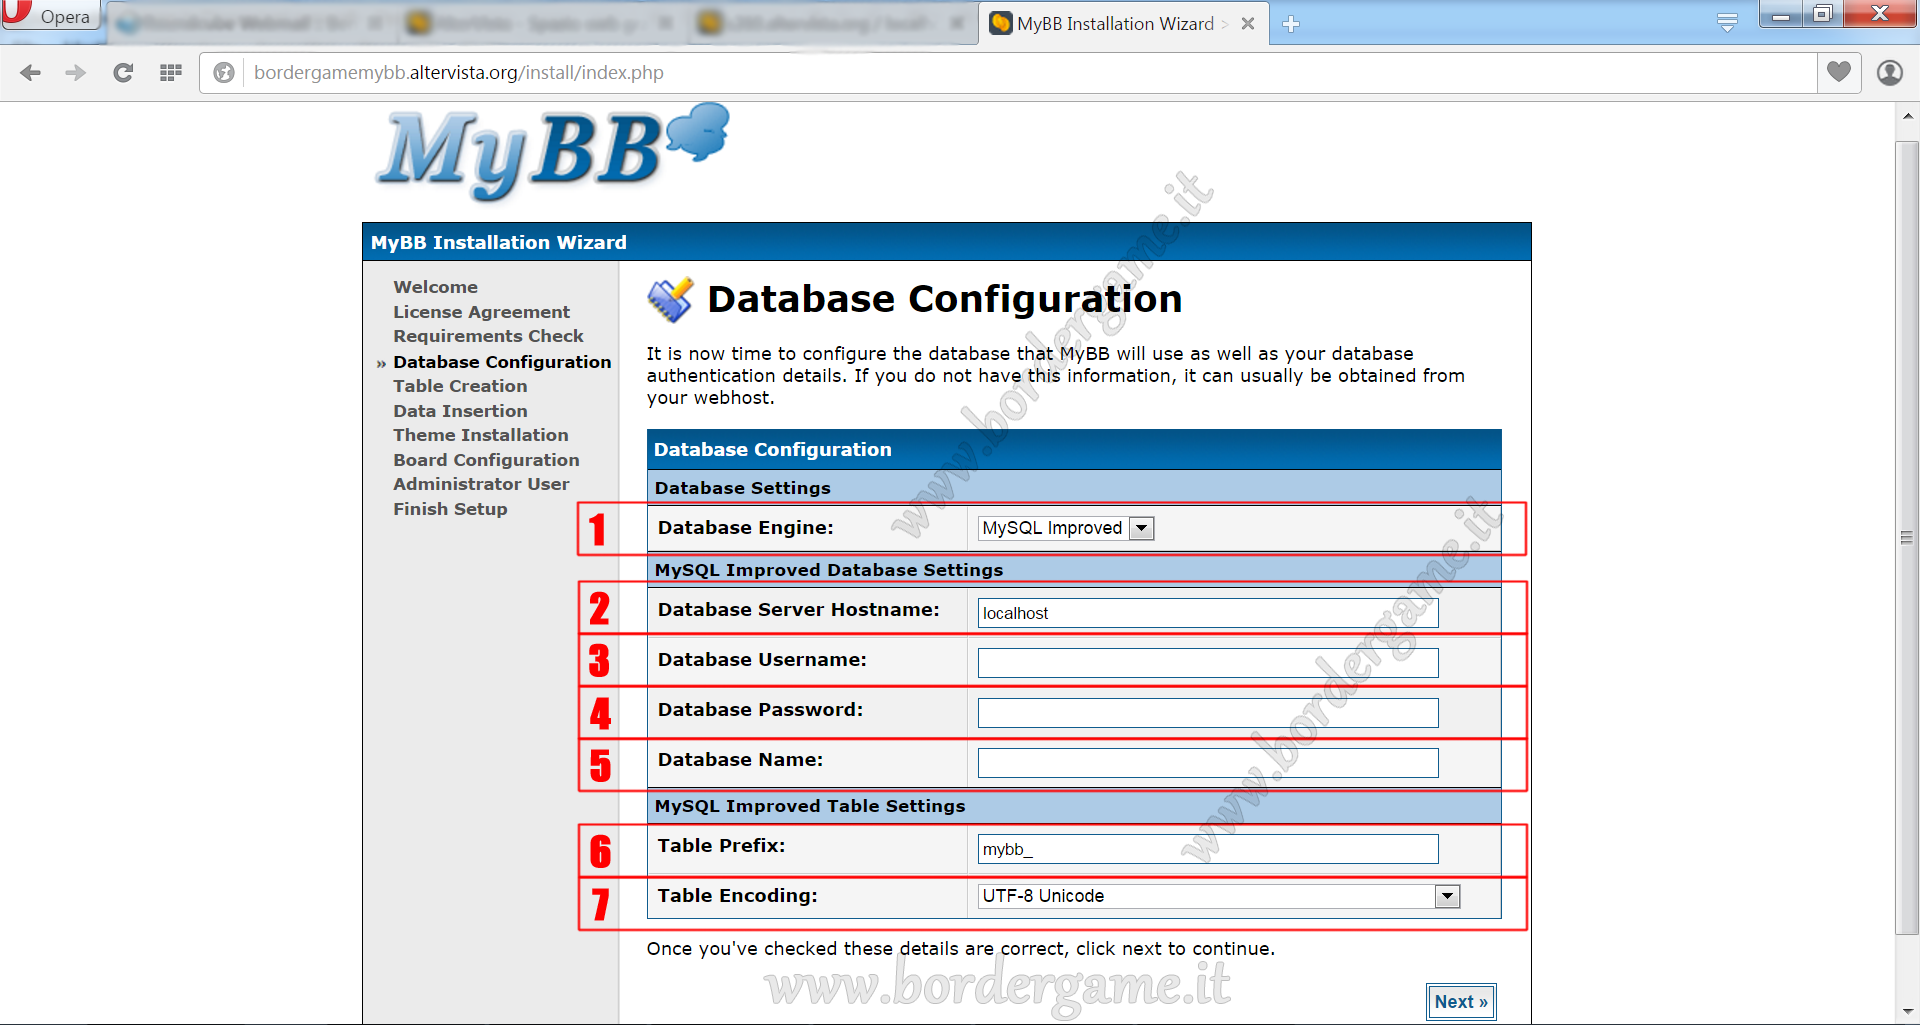Image resolution: width=1920 pixels, height=1025 pixels.
Task: Open the Speed Dial grid icon
Action: coord(171,73)
